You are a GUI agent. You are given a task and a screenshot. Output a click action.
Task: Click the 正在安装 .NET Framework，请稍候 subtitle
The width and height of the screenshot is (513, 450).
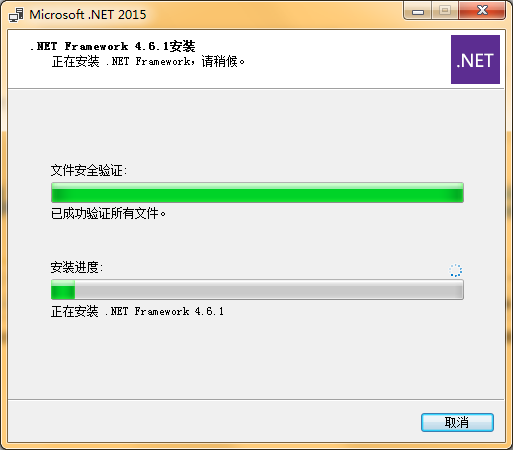coord(148,61)
